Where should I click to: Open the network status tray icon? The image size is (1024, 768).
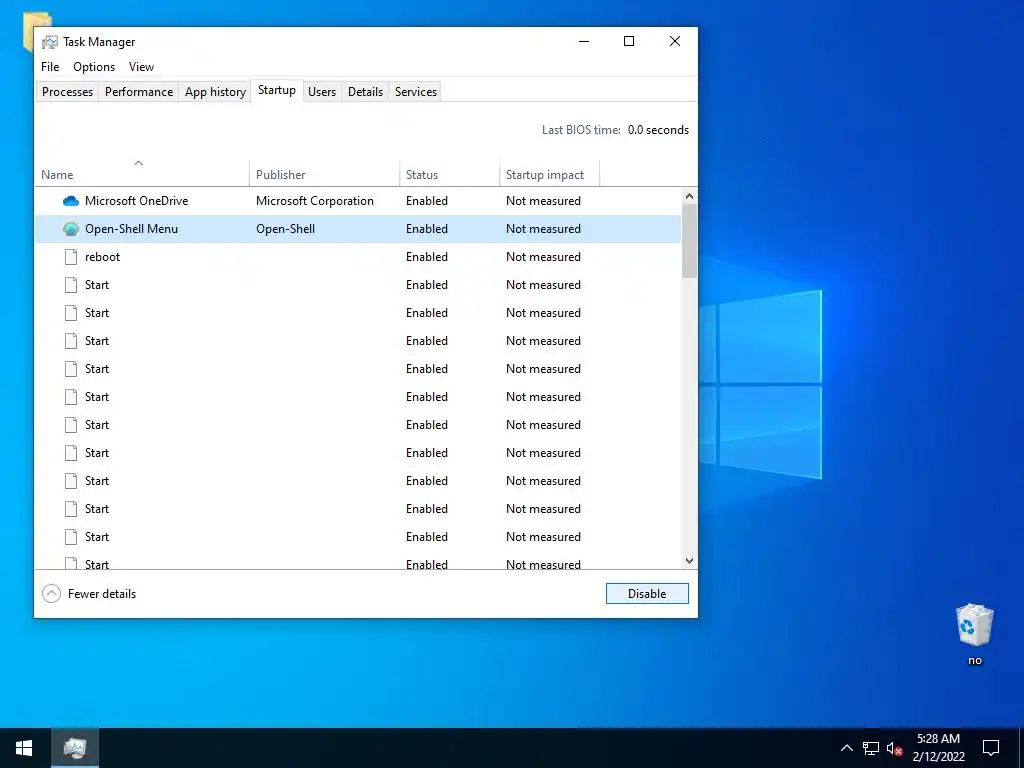click(871, 748)
